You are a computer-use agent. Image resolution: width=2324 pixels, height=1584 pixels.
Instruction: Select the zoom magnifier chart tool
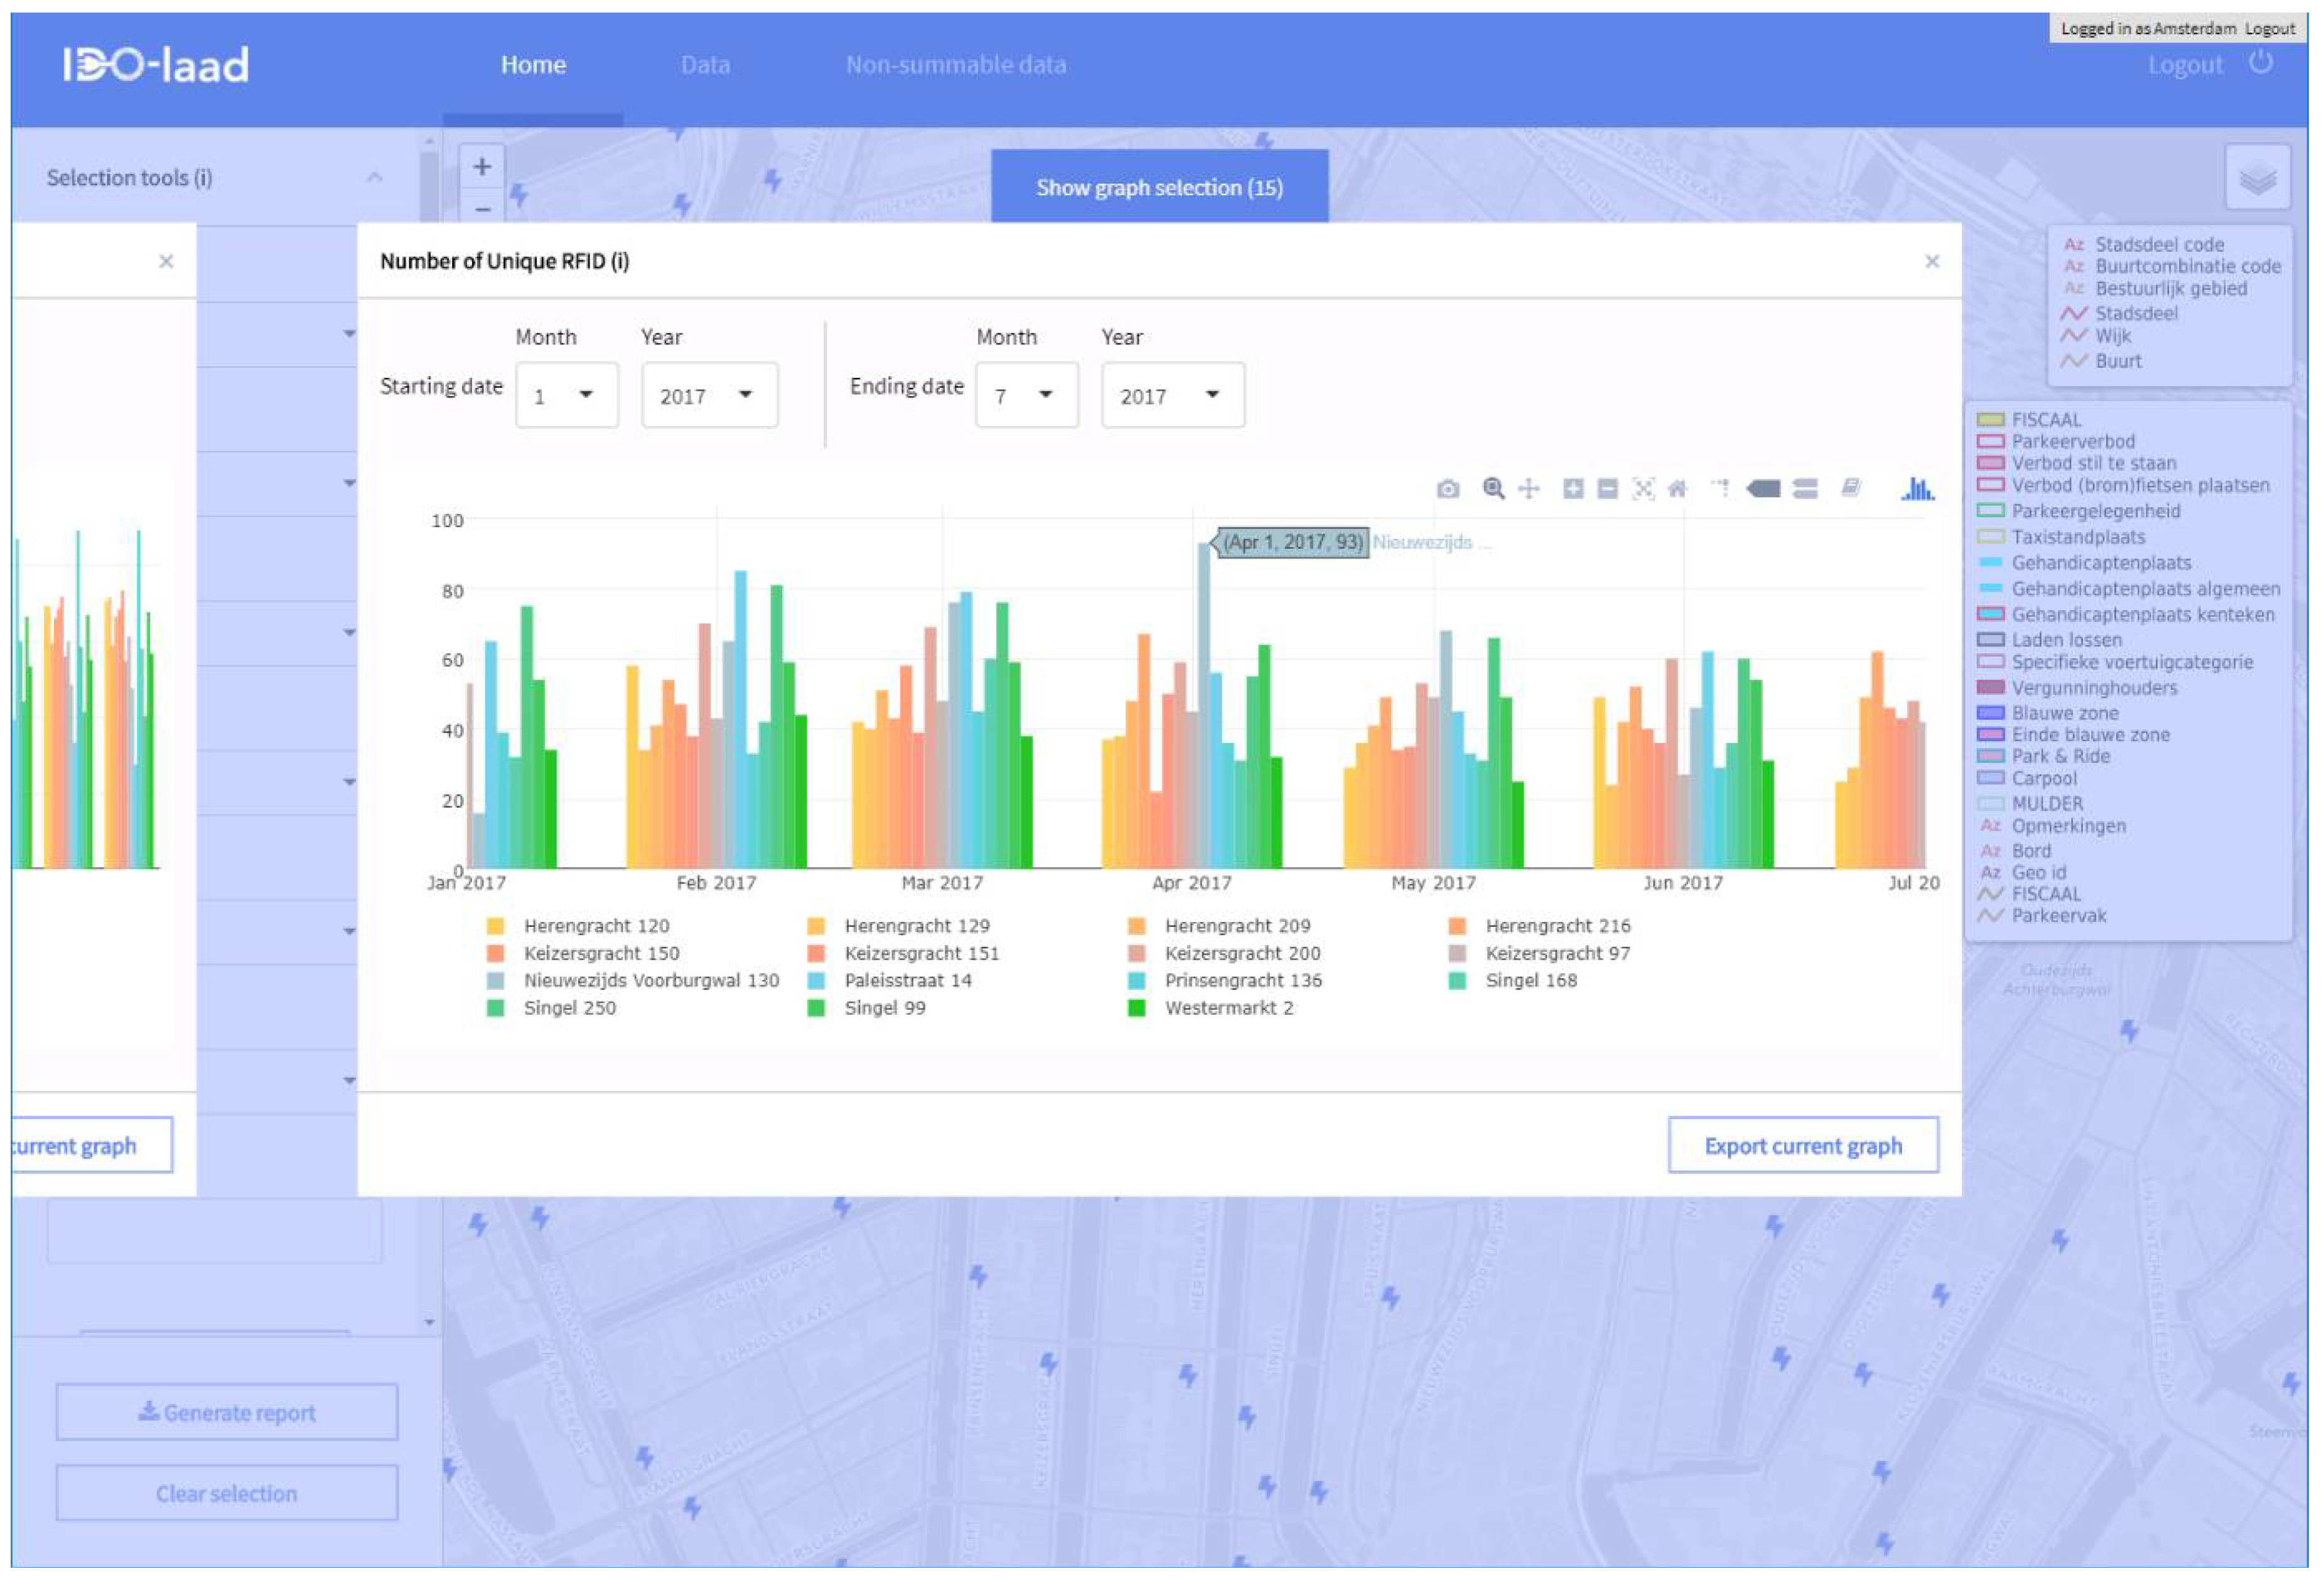pos(1493,488)
